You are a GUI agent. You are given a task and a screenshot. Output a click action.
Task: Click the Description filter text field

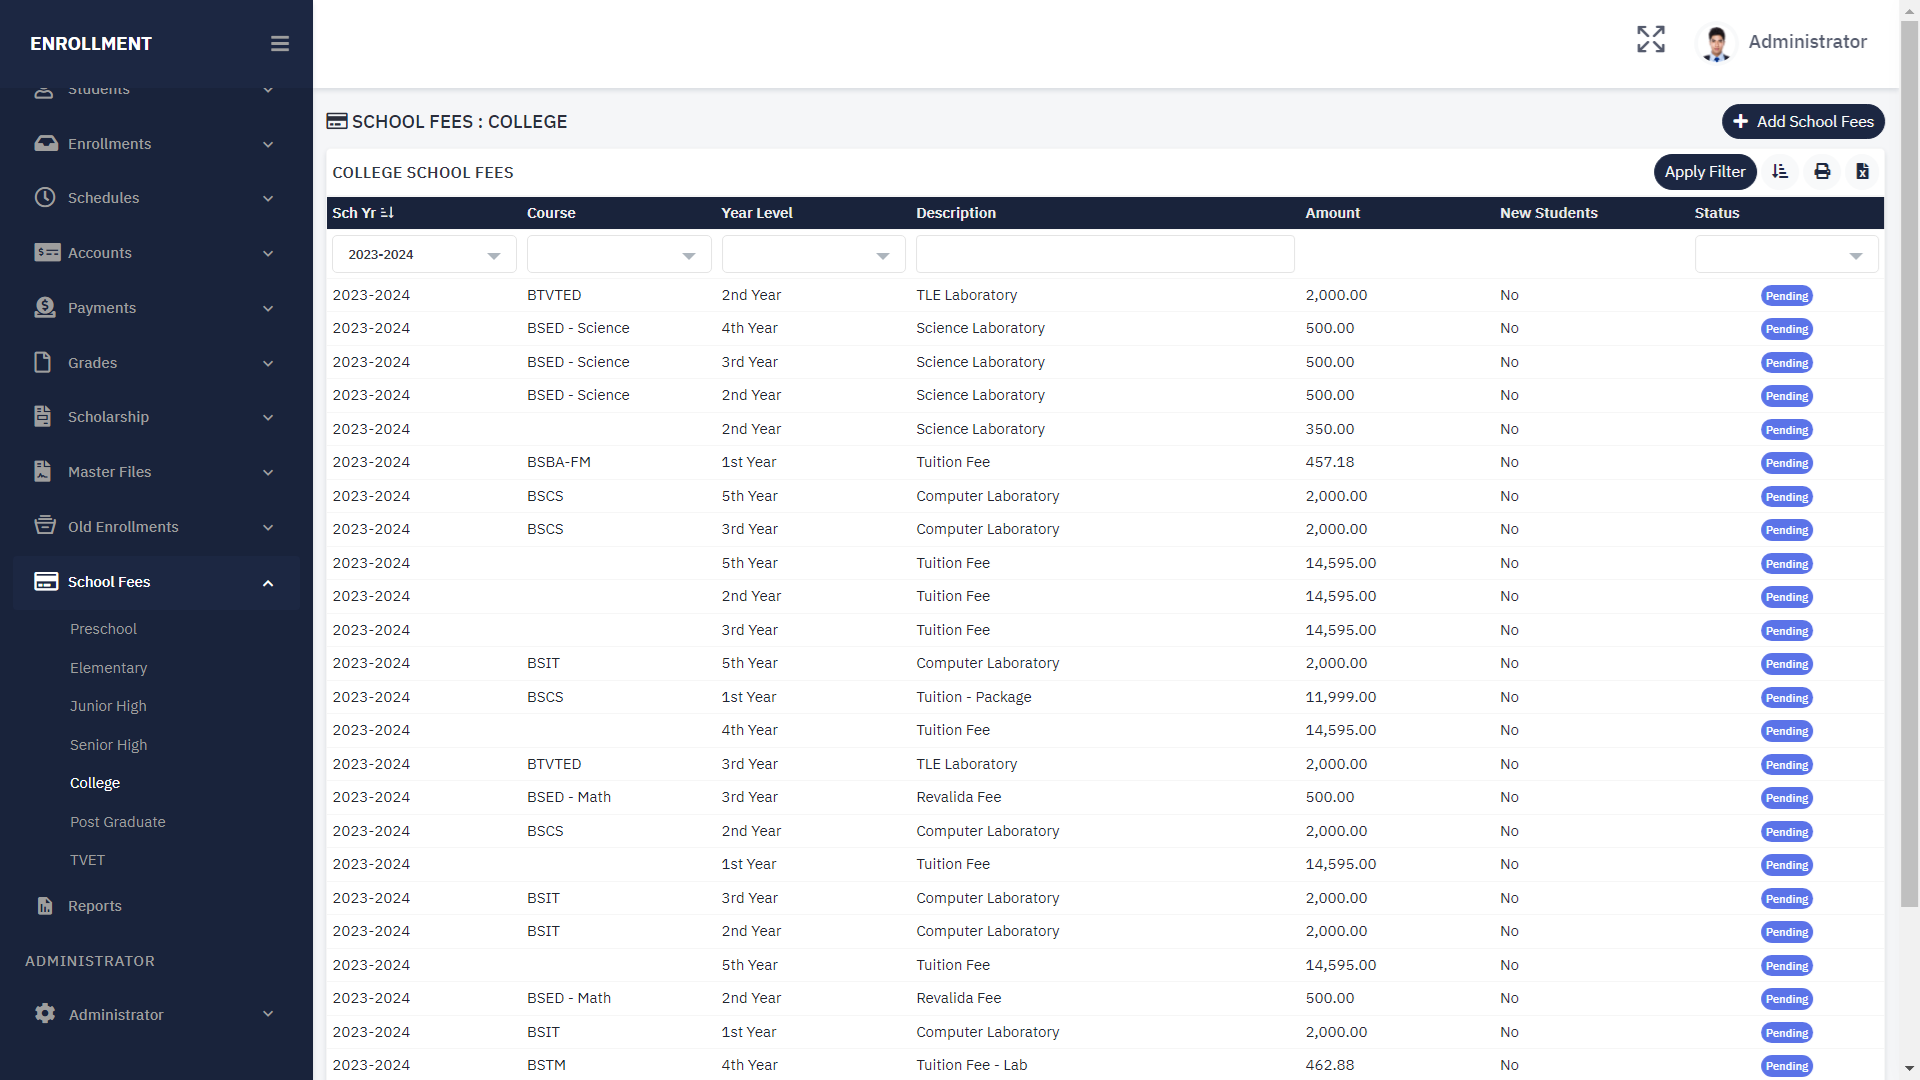(x=1104, y=255)
